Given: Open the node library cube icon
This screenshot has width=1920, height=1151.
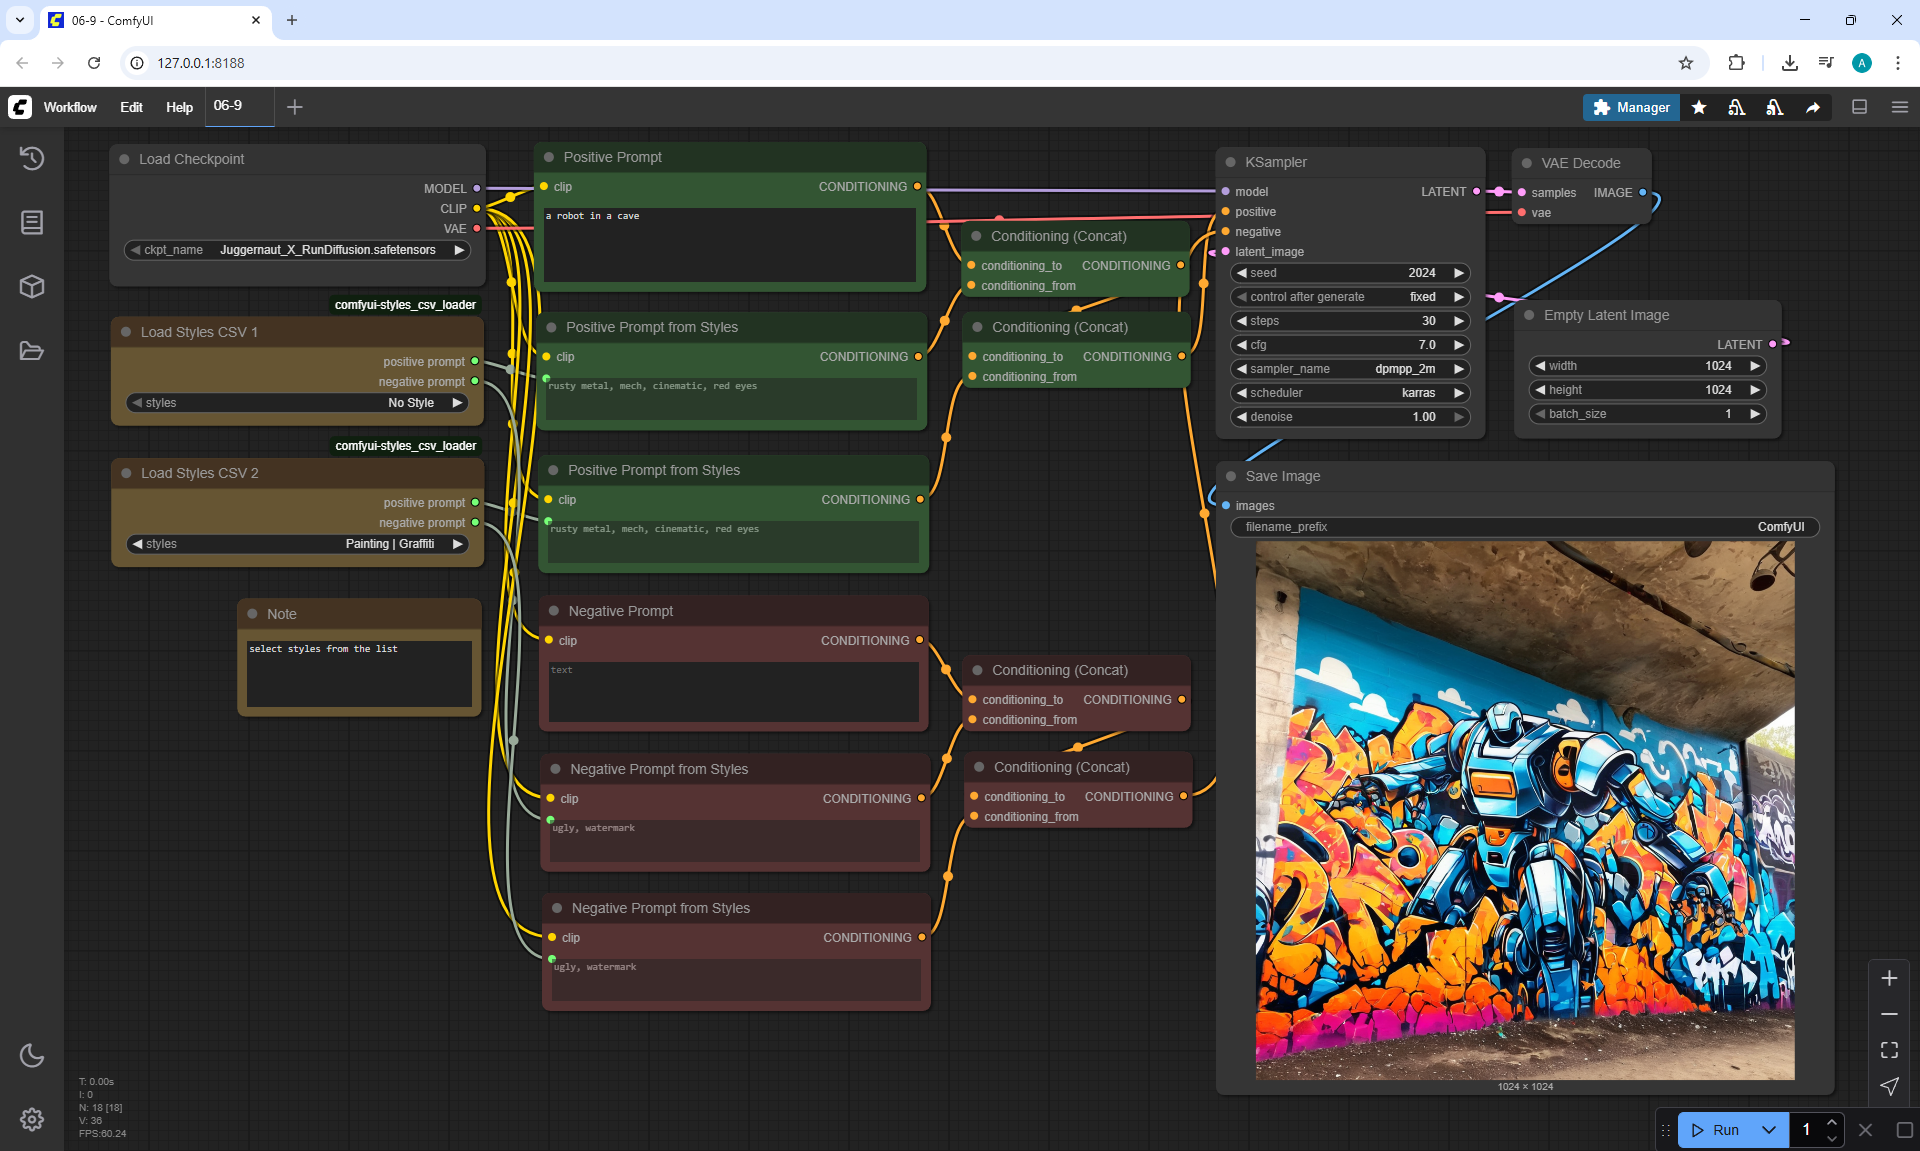Looking at the screenshot, I should (x=32, y=287).
